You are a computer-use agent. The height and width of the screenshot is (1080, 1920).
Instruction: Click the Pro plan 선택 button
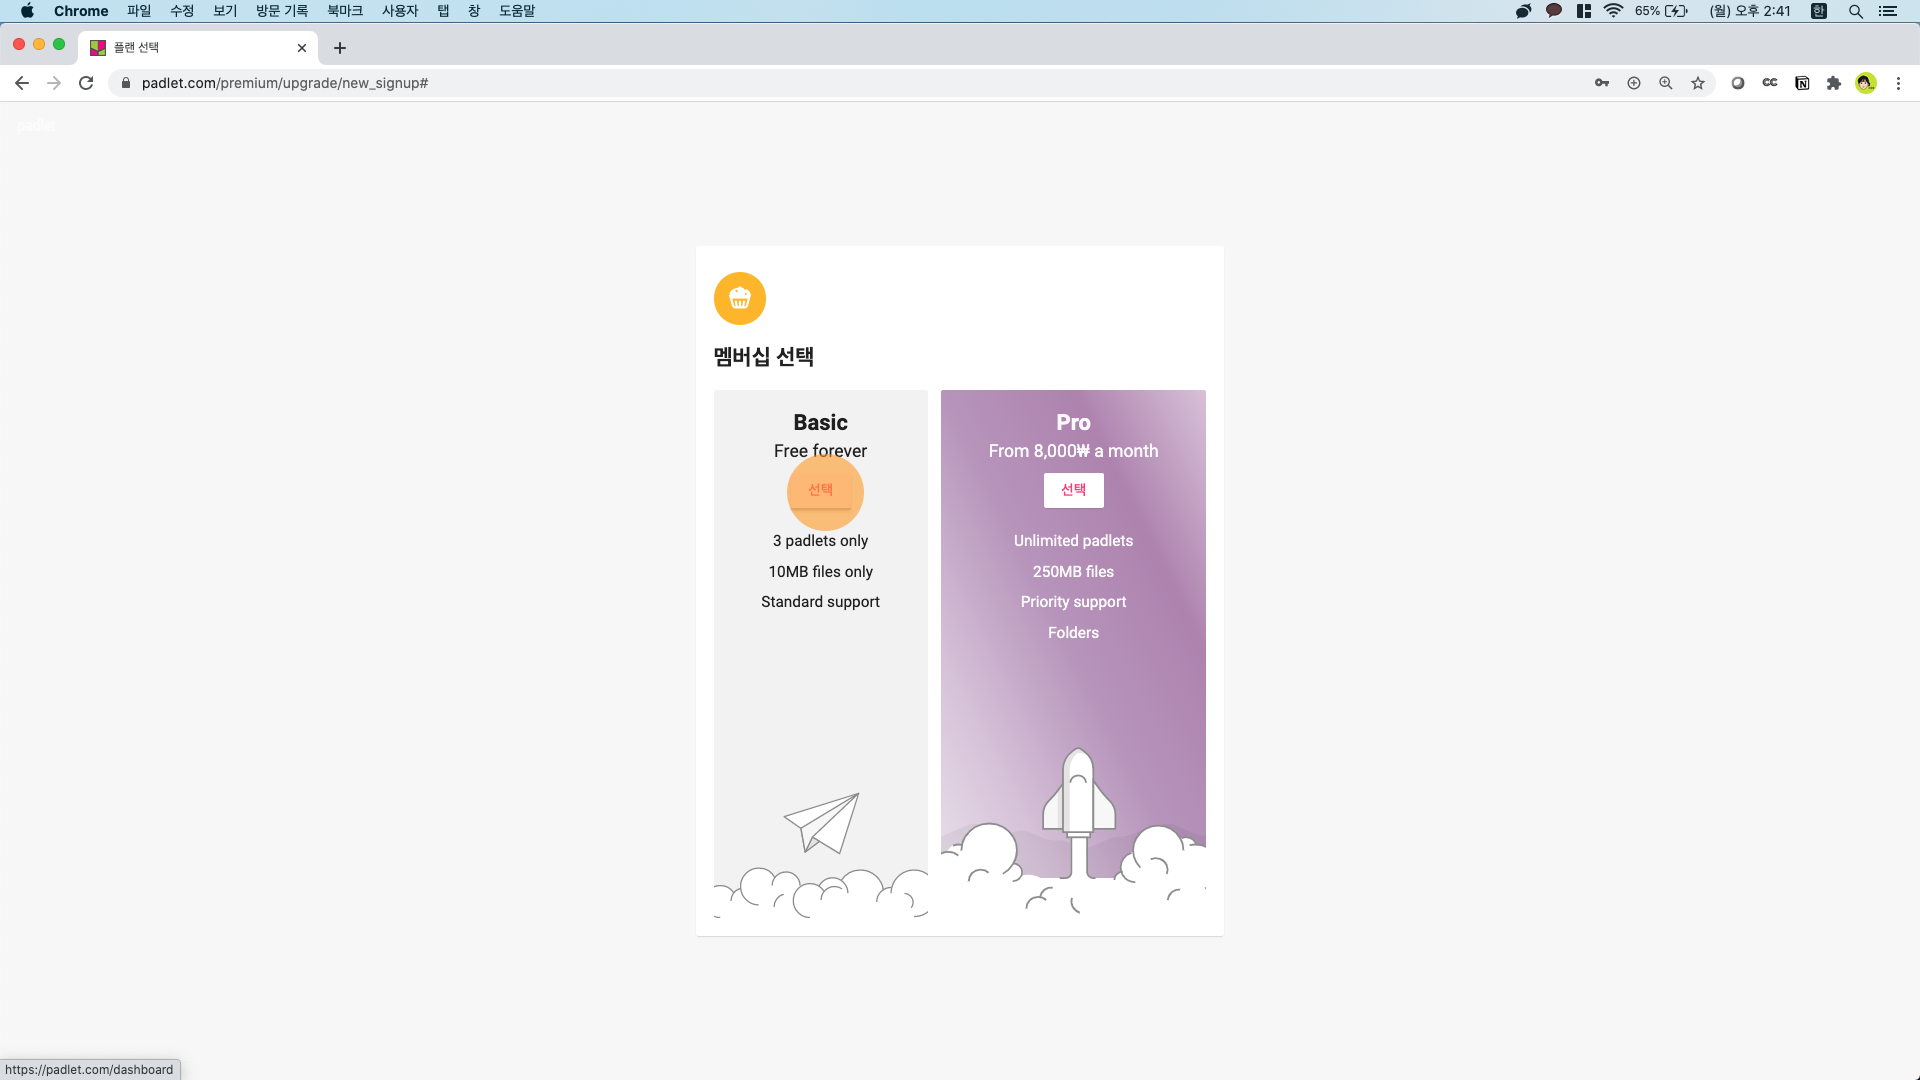pyautogui.click(x=1073, y=490)
